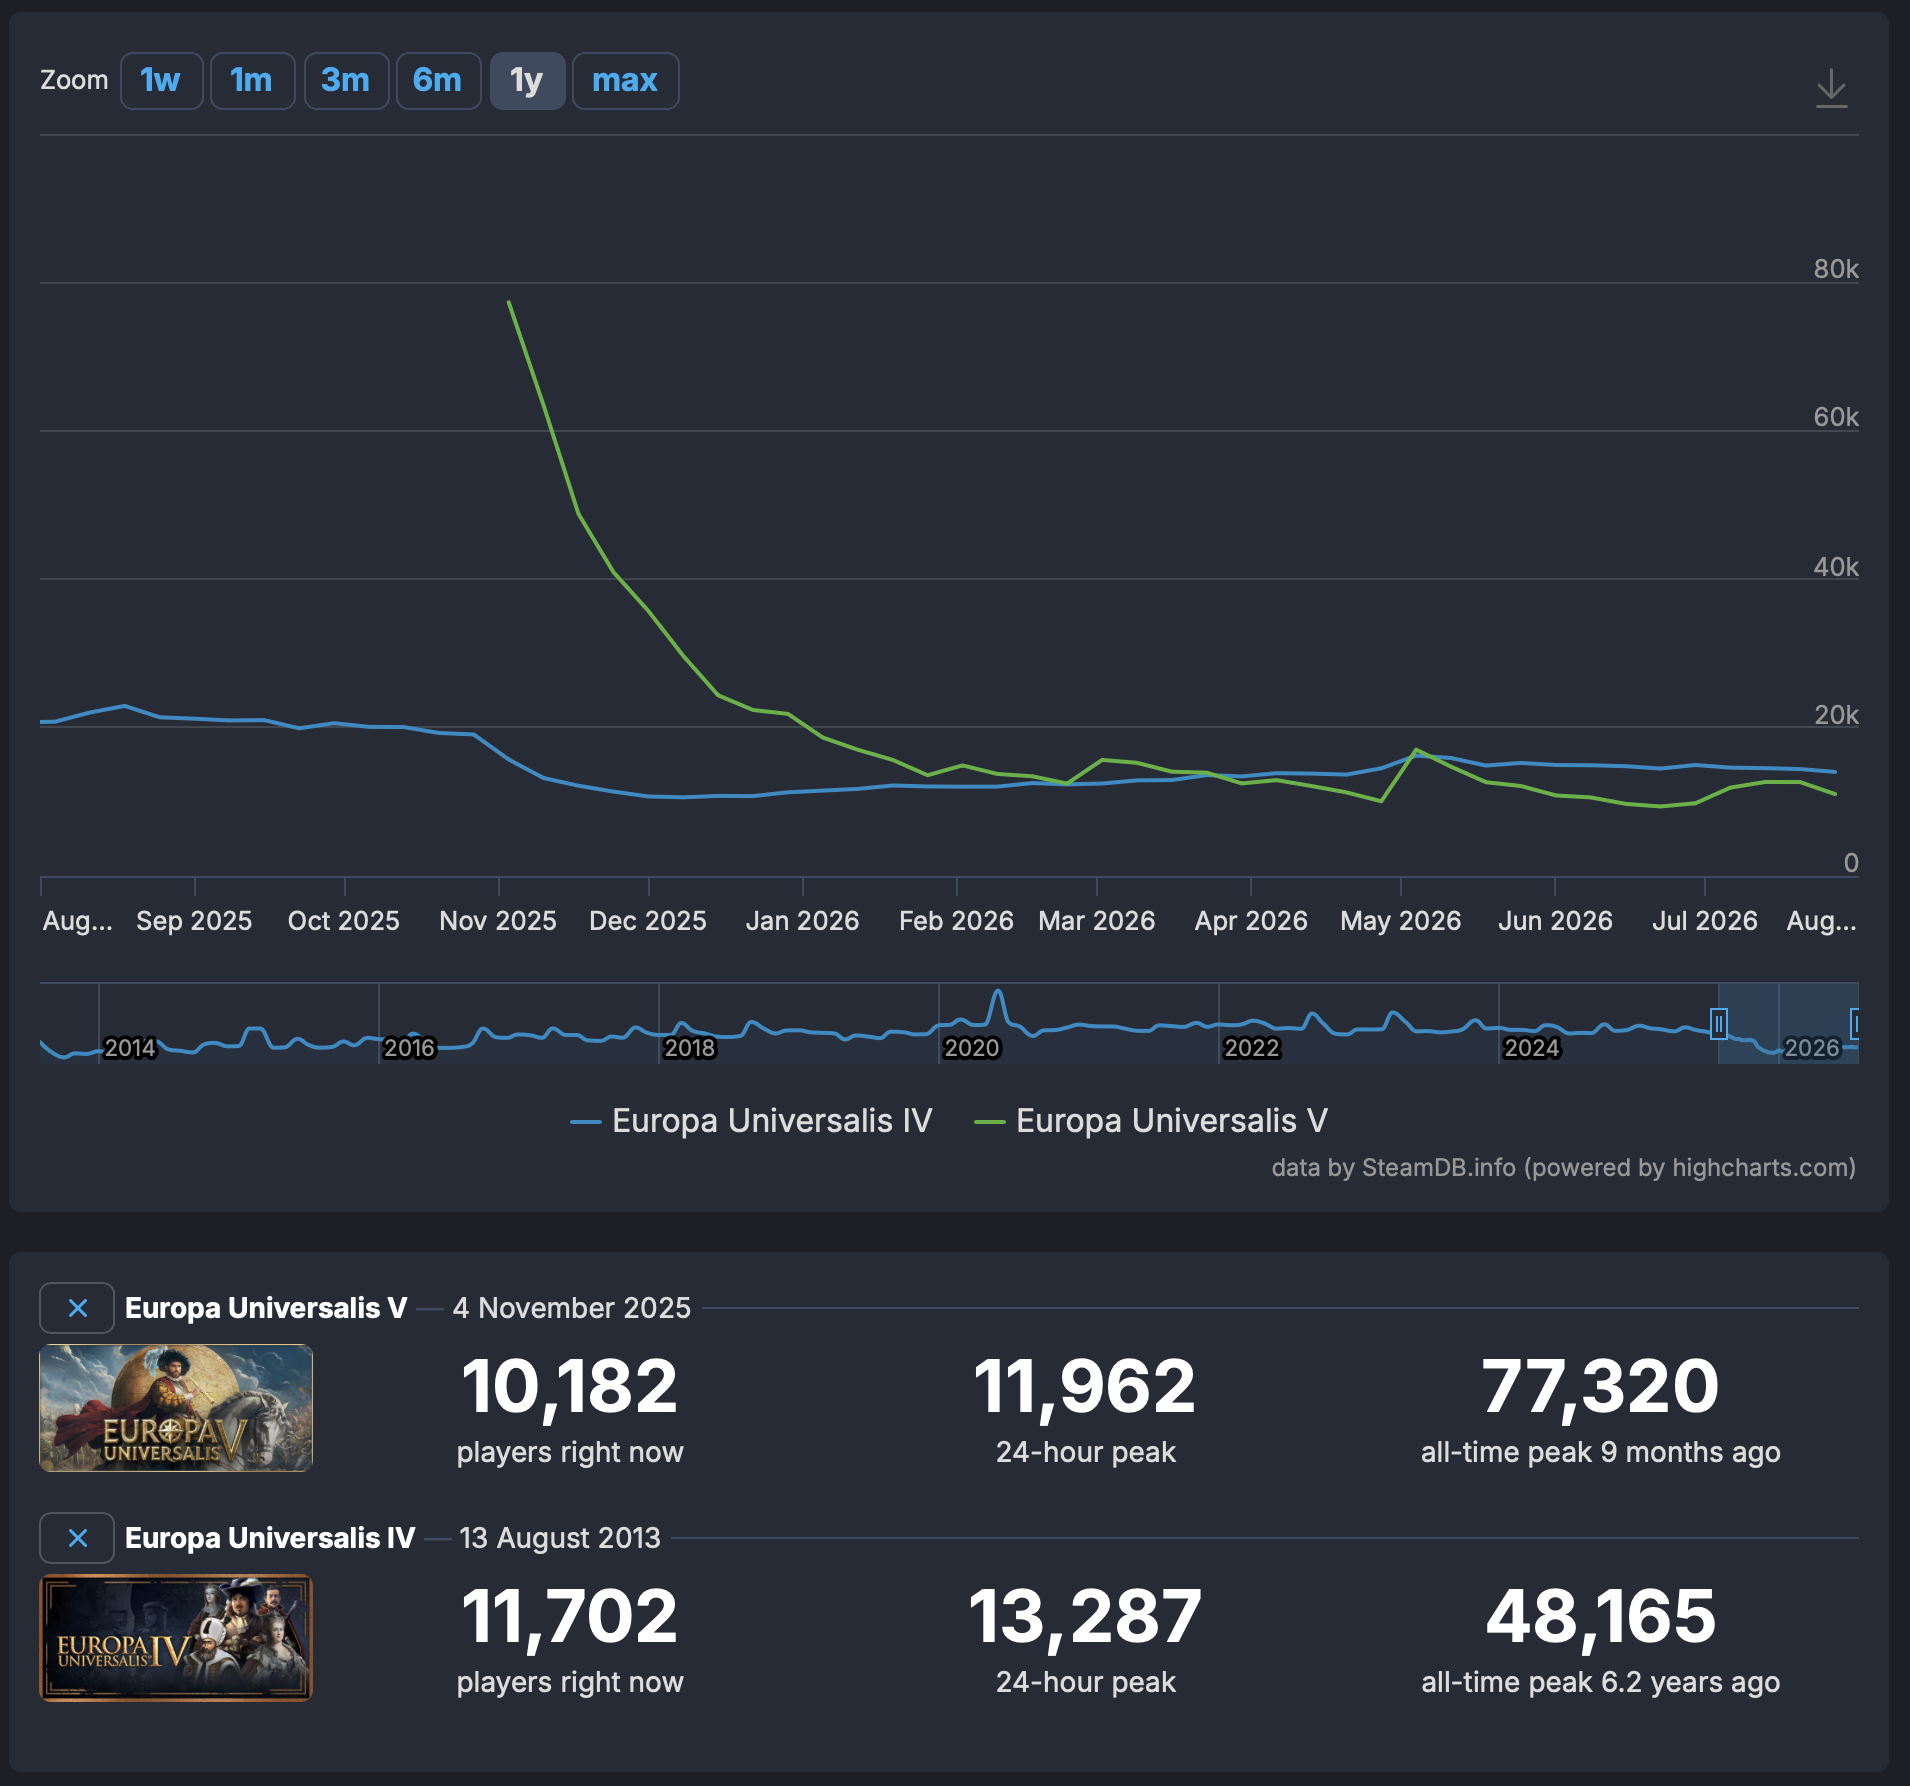
Task: Click the Jul 2026 axis label
Action: click(1705, 921)
